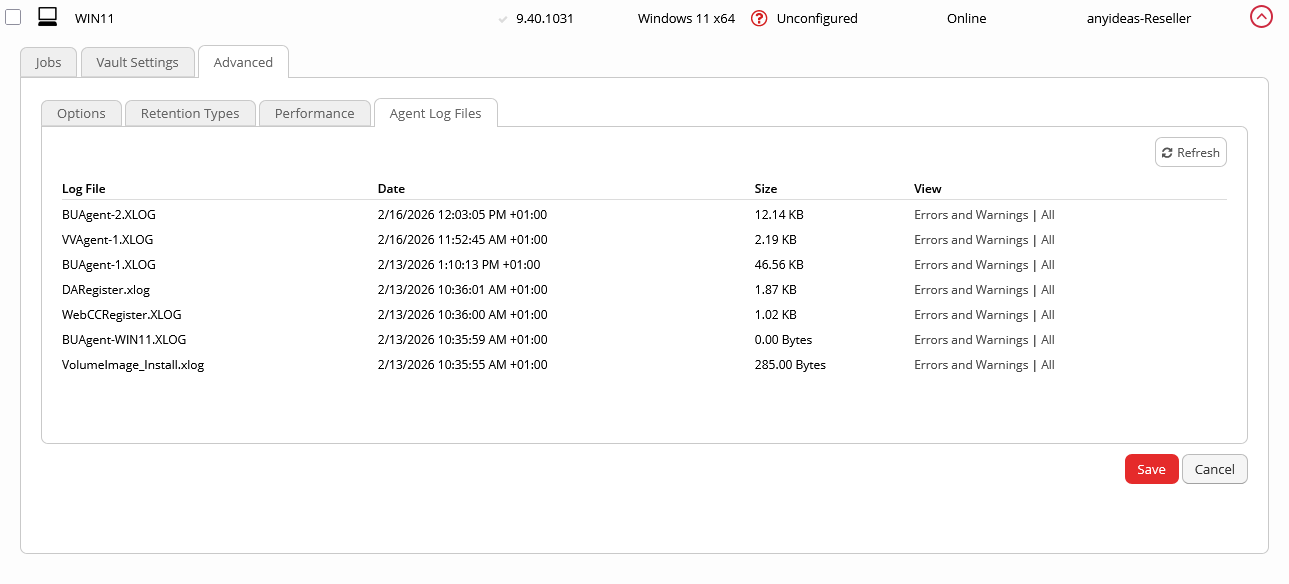Collapse the WIN11 agent details chevron
Image resolution: width=1289 pixels, height=584 pixels.
[x=1261, y=17]
